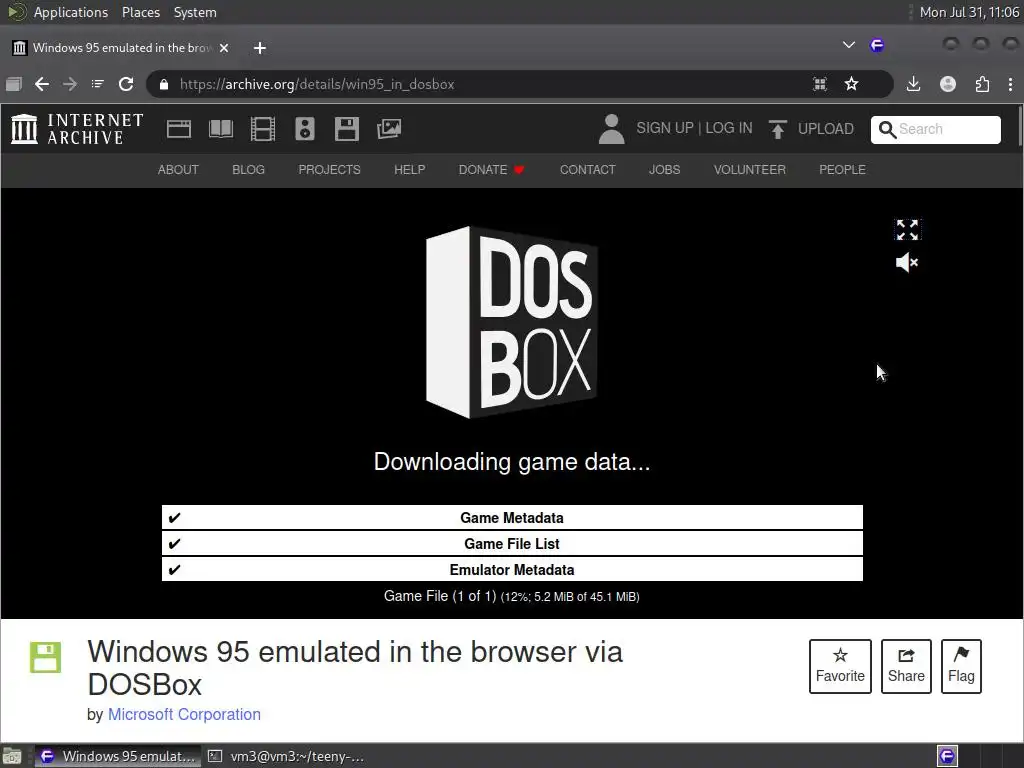Viewport: 1024px width, 768px height.
Task: Toggle emulator sound mute
Action: click(907, 263)
